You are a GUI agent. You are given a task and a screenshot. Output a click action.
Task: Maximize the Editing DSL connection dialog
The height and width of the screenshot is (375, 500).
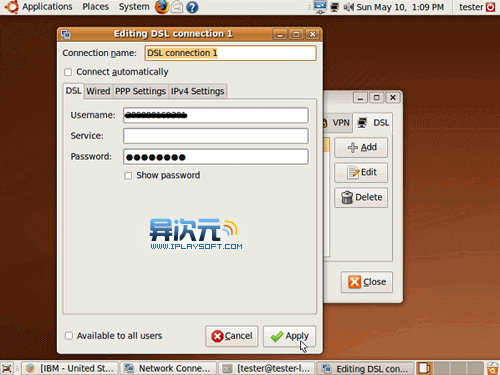tap(296, 34)
